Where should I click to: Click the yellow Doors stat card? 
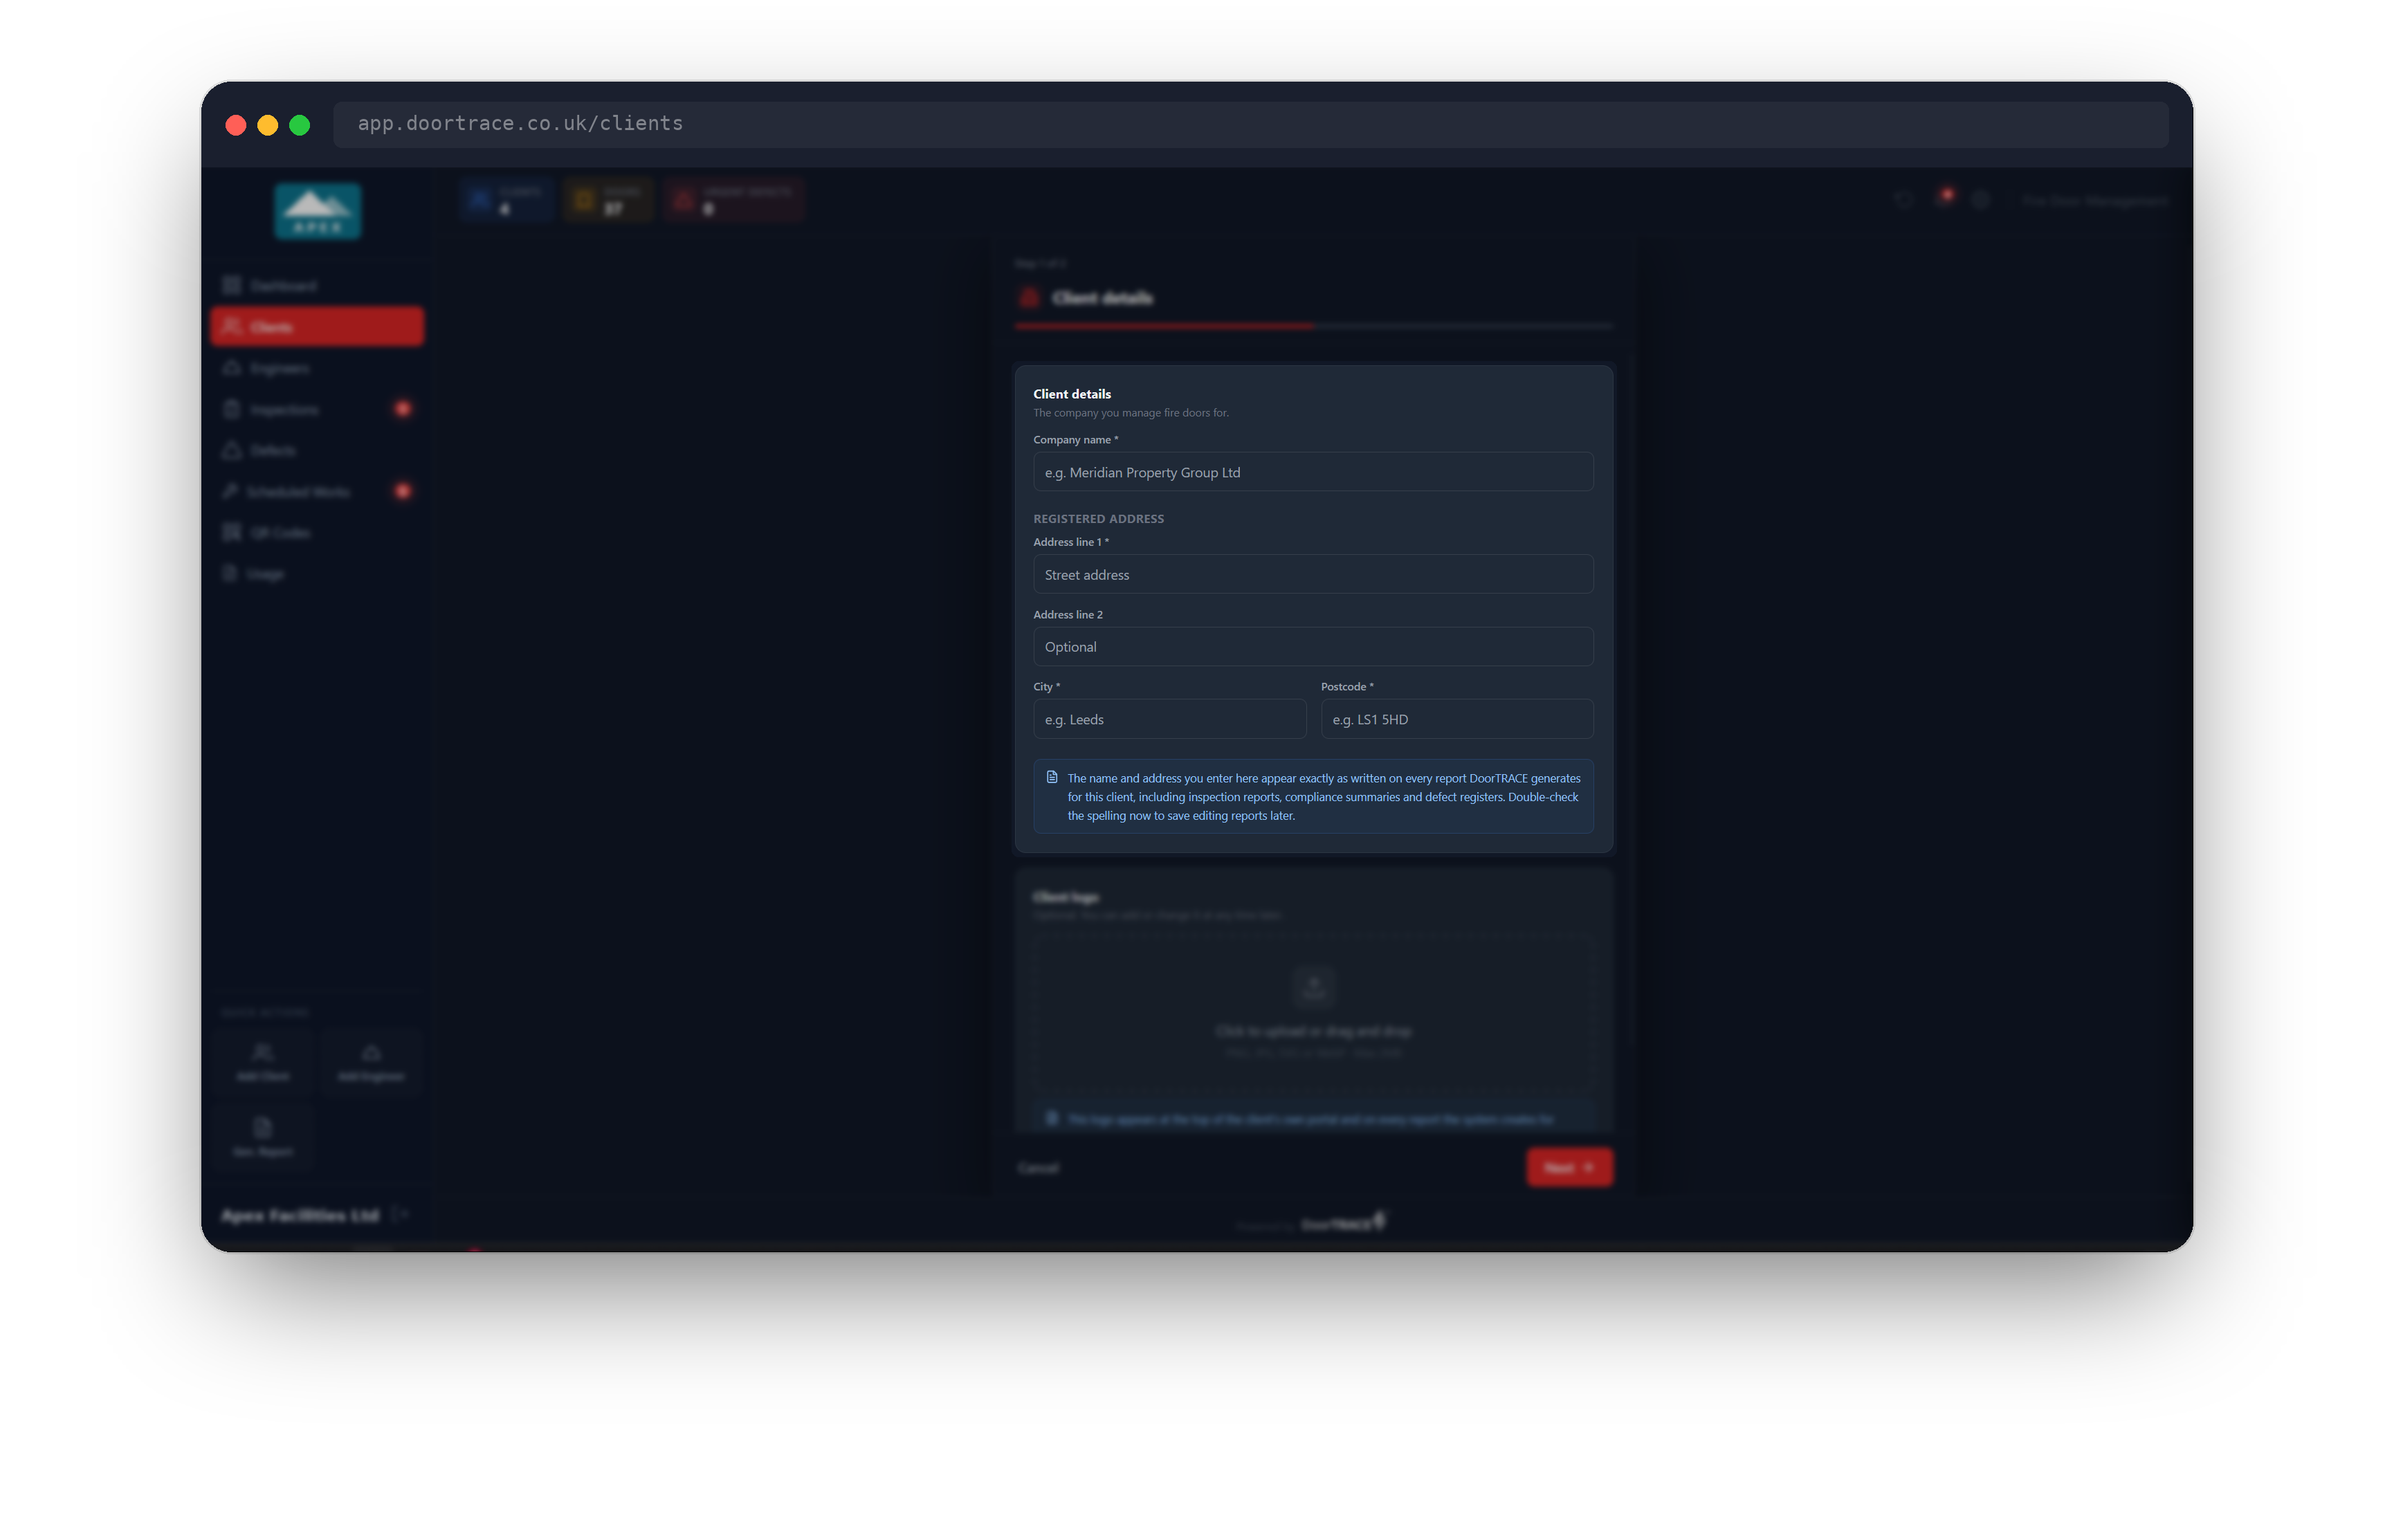[x=608, y=200]
